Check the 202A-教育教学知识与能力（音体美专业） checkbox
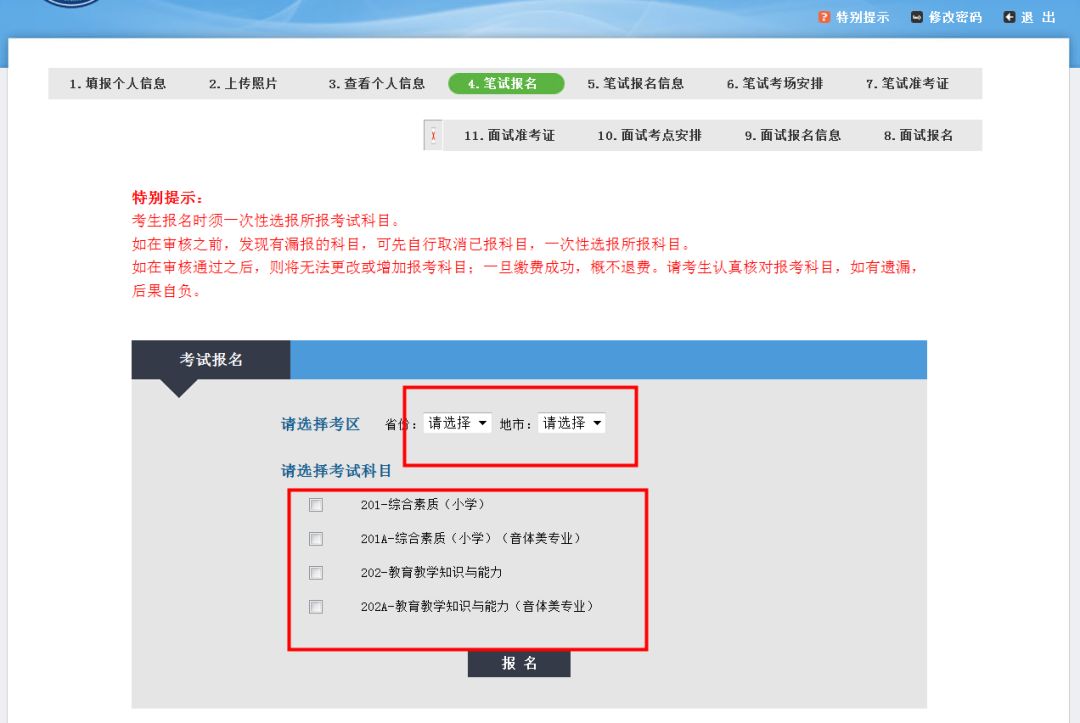The width and height of the screenshot is (1080, 723). pyautogui.click(x=317, y=606)
